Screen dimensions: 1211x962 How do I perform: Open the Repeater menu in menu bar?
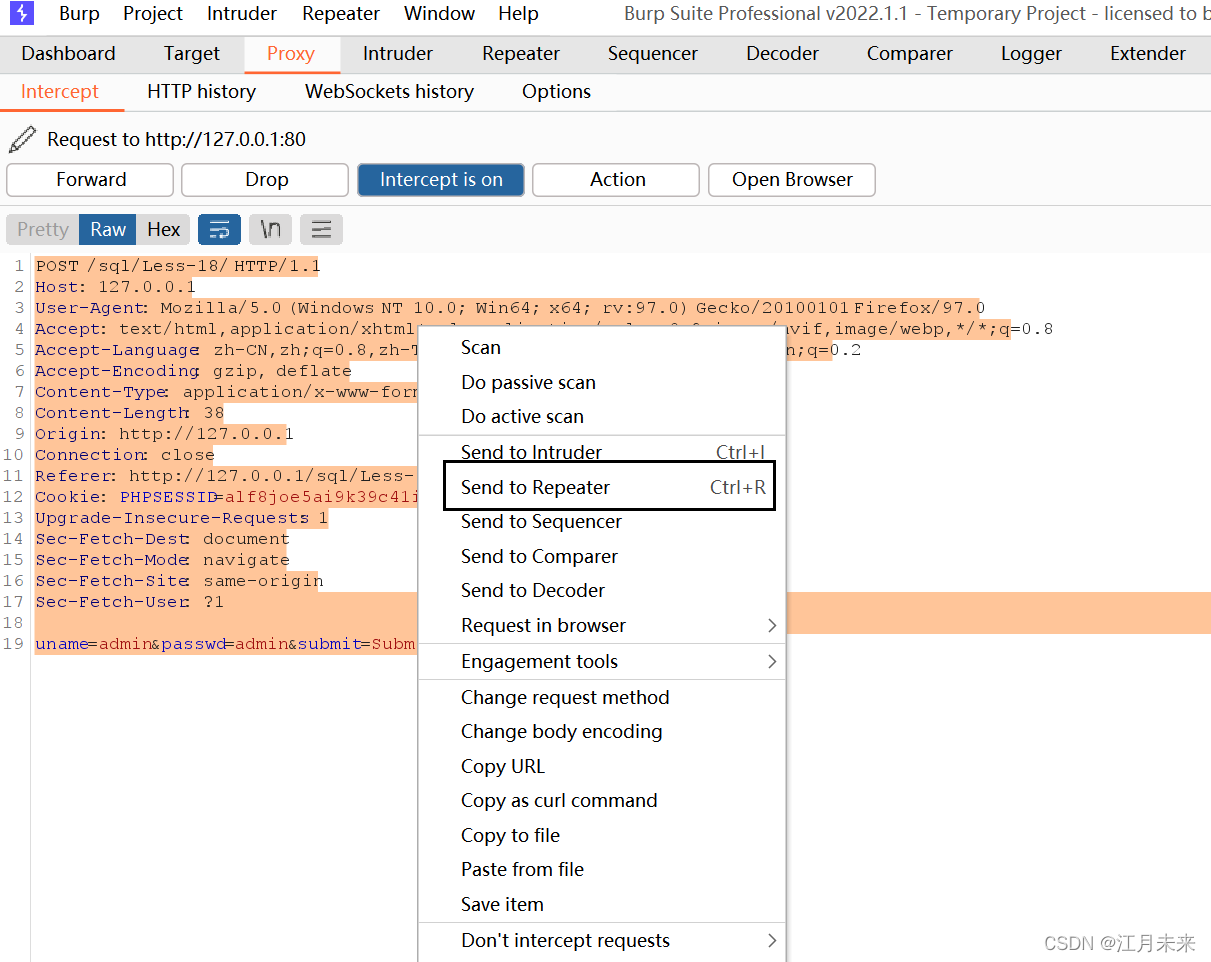click(341, 14)
